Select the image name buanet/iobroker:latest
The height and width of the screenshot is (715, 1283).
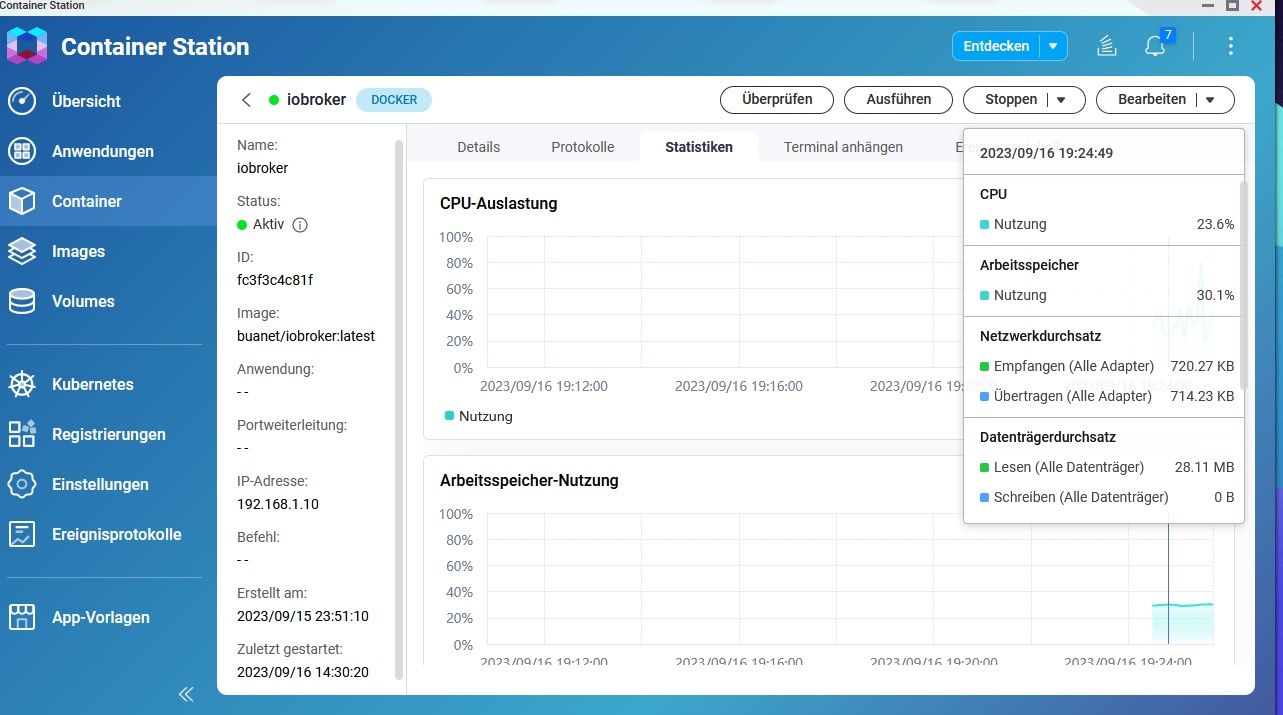click(x=306, y=336)
